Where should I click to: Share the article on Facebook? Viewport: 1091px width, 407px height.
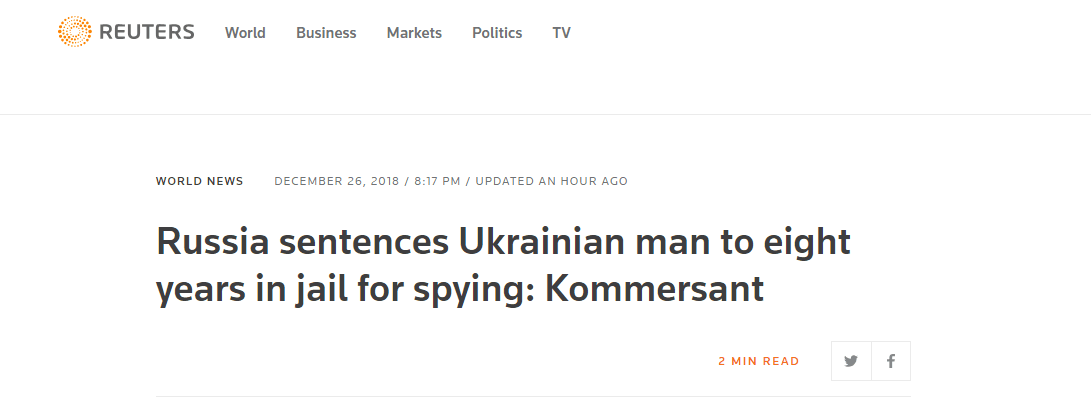click(x=891, y=361)
